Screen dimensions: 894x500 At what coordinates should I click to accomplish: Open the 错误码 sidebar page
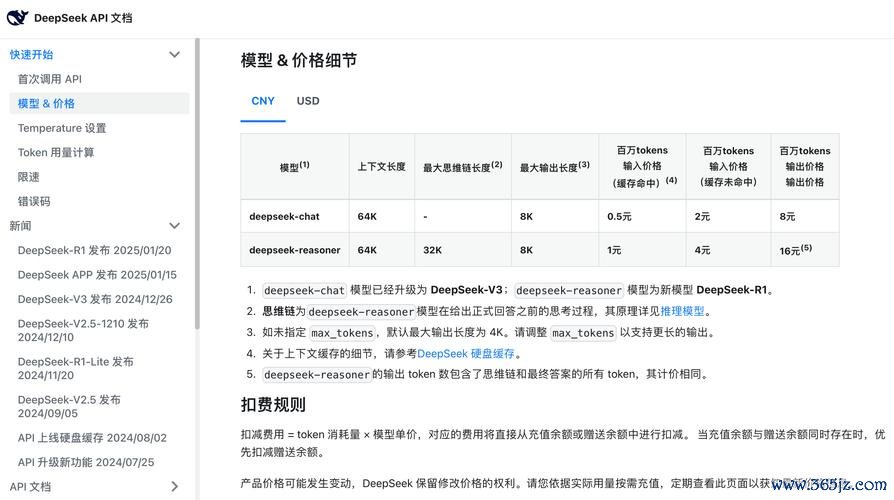(33, 201)
